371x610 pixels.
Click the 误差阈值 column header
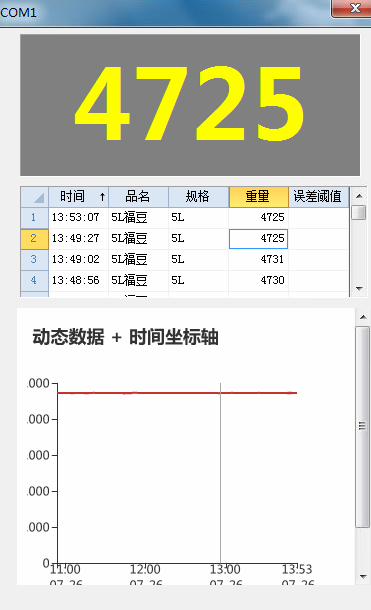pos(318,197)
